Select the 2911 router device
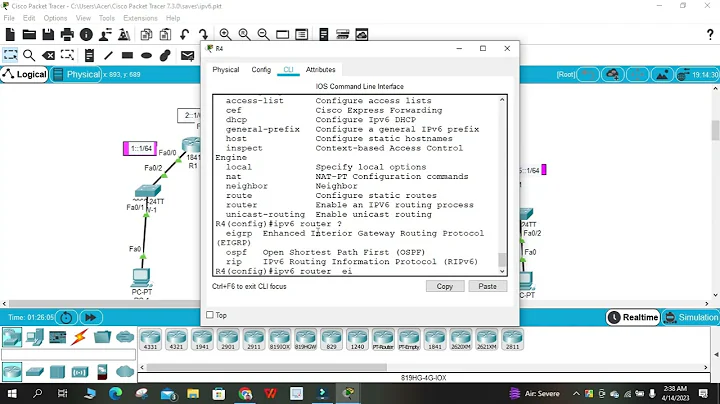 coord(254,340)
